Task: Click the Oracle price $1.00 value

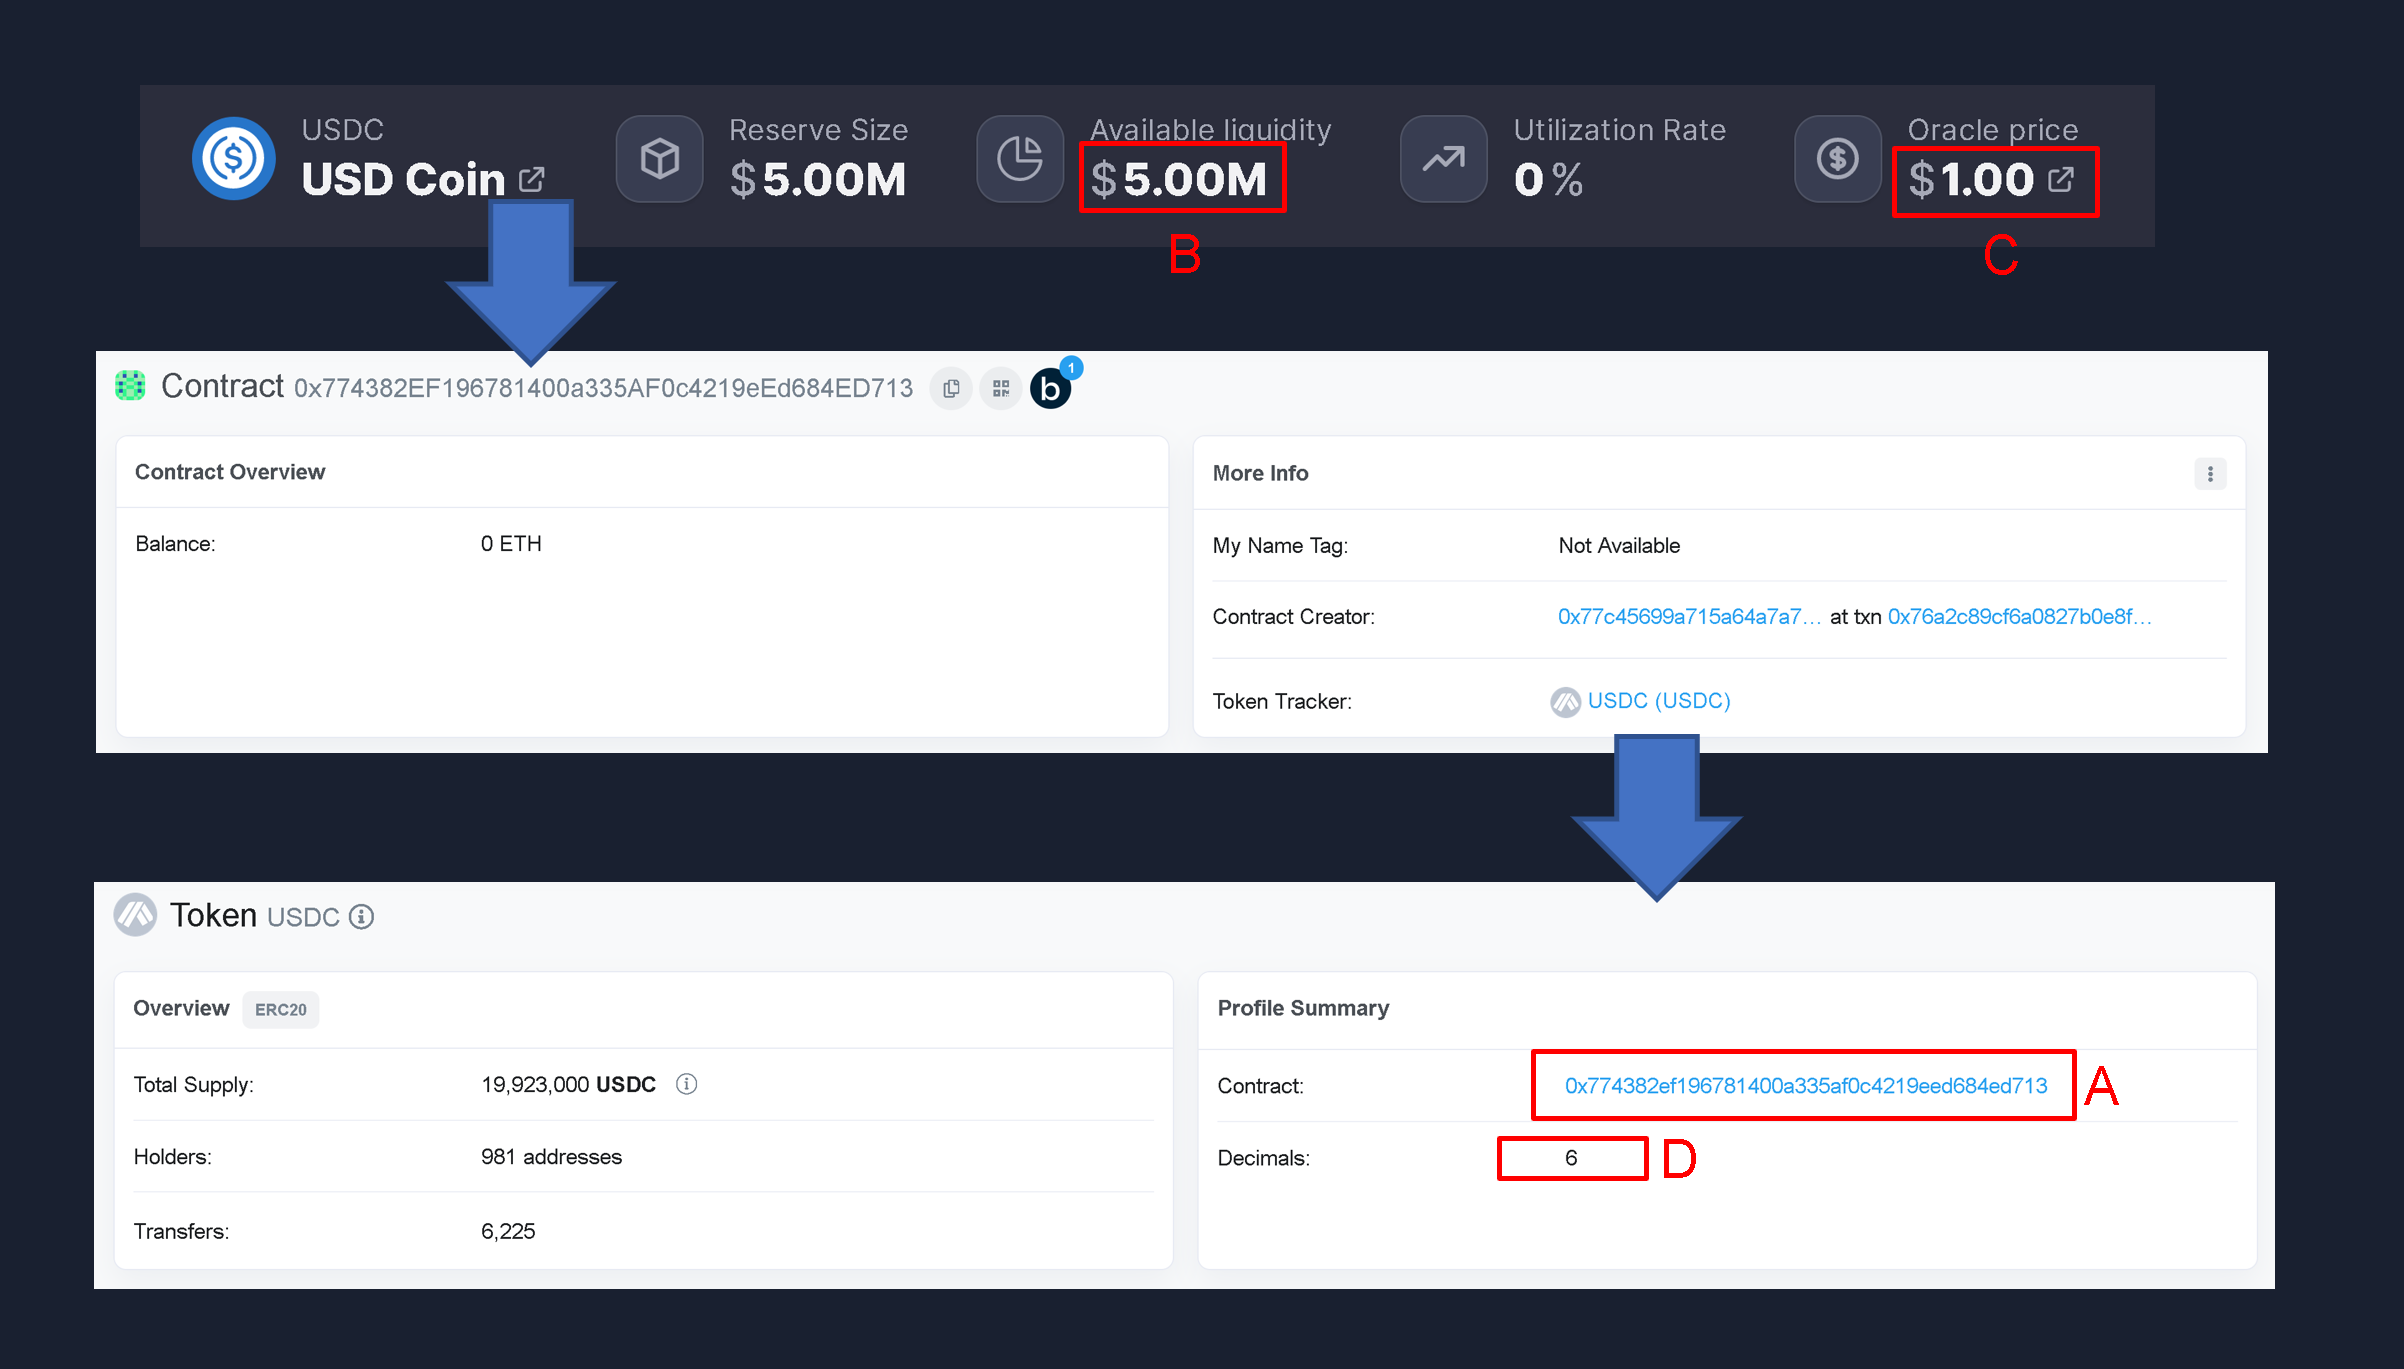Action: point(1971,180)
